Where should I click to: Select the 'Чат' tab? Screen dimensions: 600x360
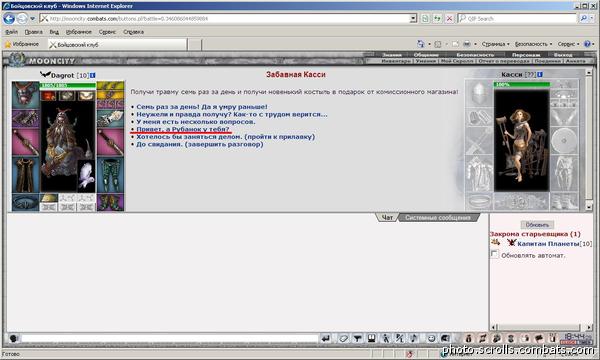tap(387, 218)
